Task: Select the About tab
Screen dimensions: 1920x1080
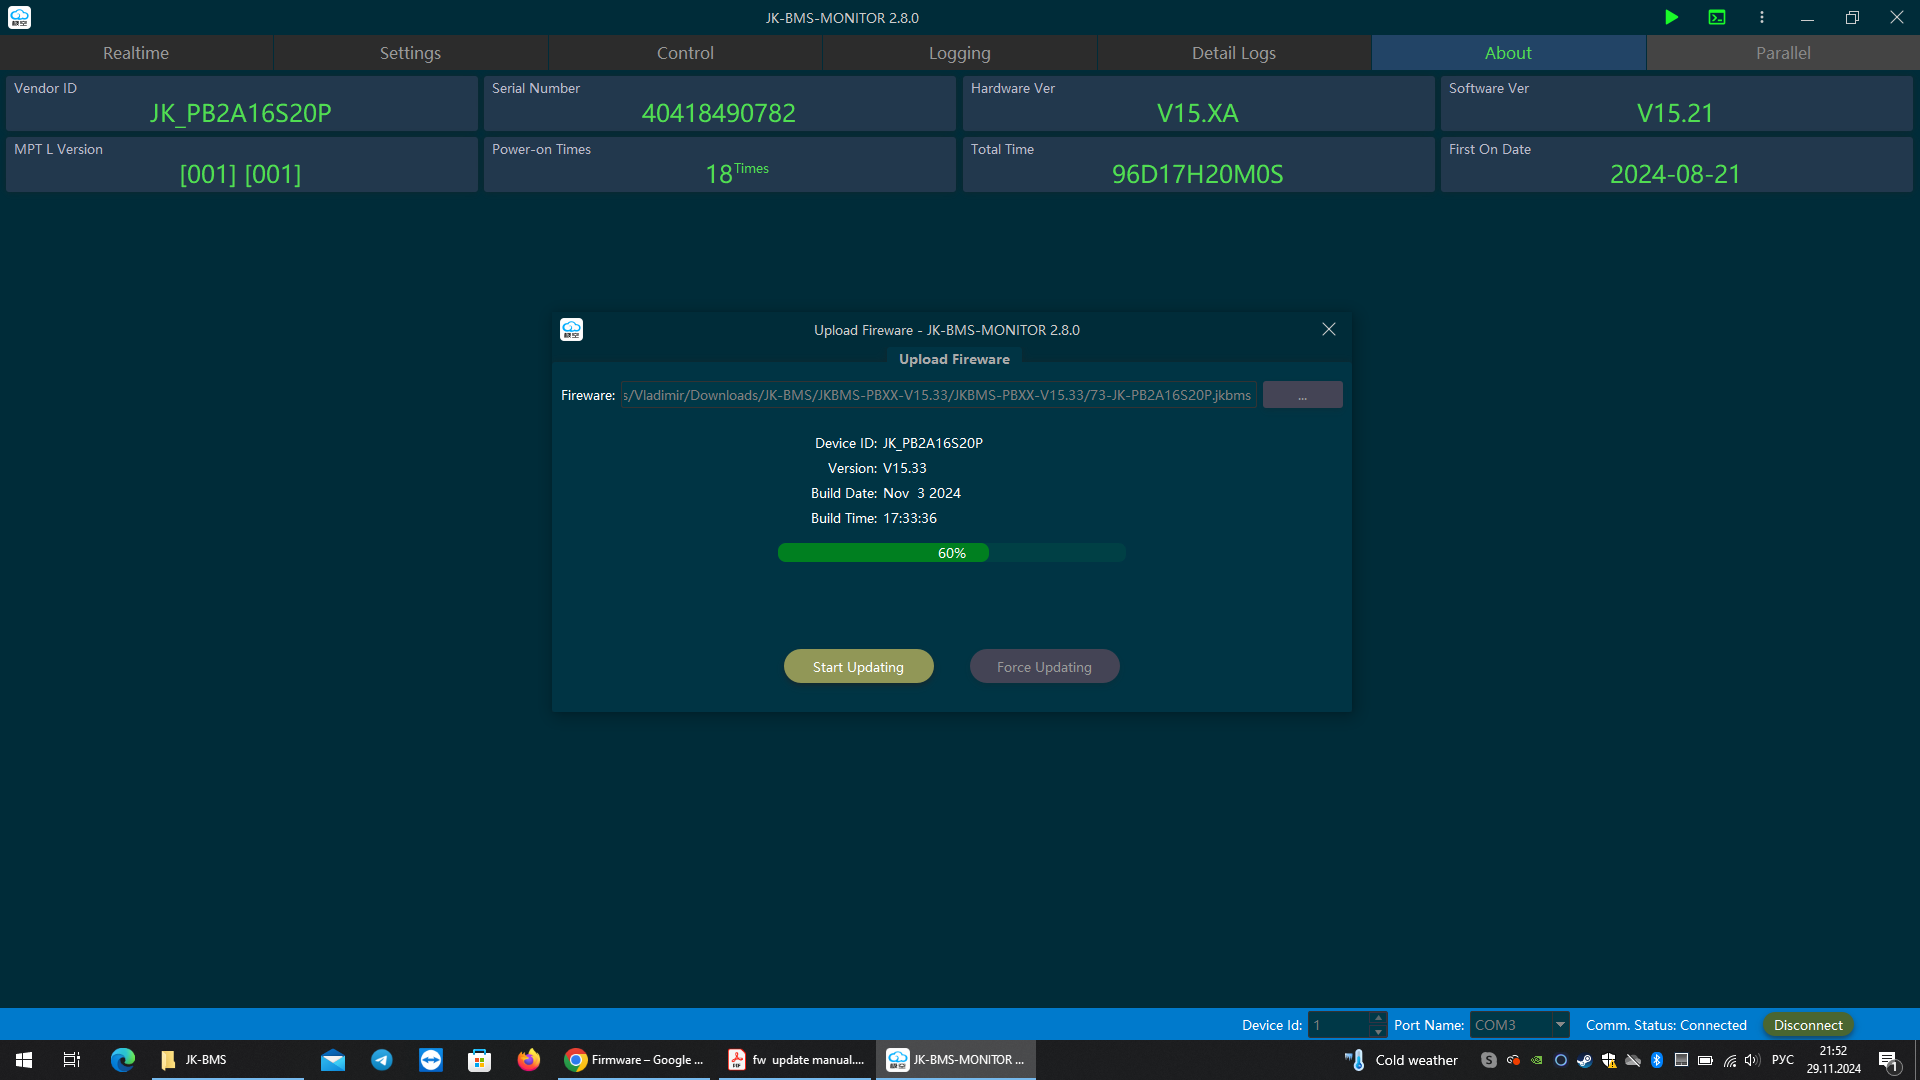Action: click(x=1508, y=53)
